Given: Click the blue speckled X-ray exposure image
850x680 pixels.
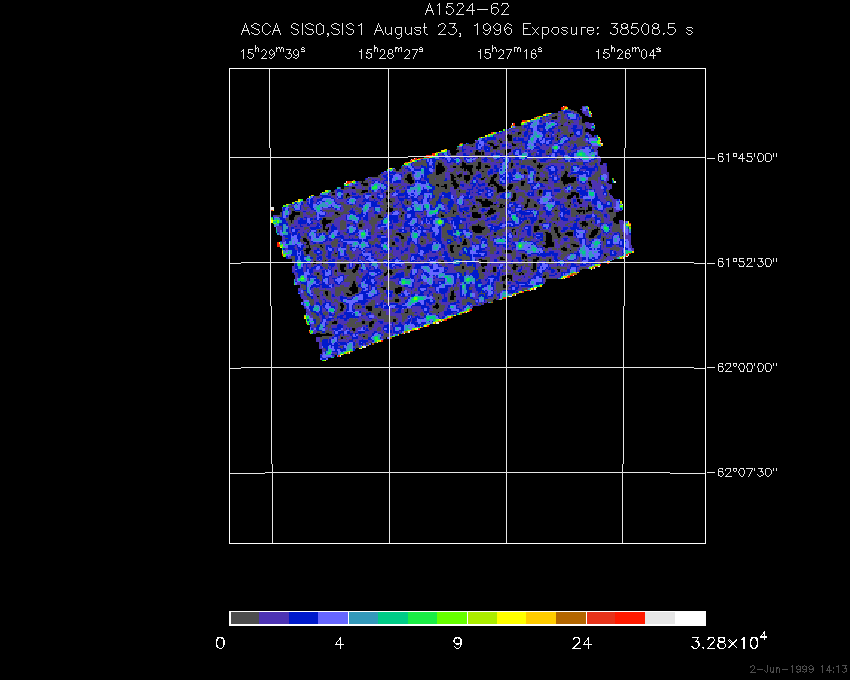Looking at the screenshot, I should point(453,233).
